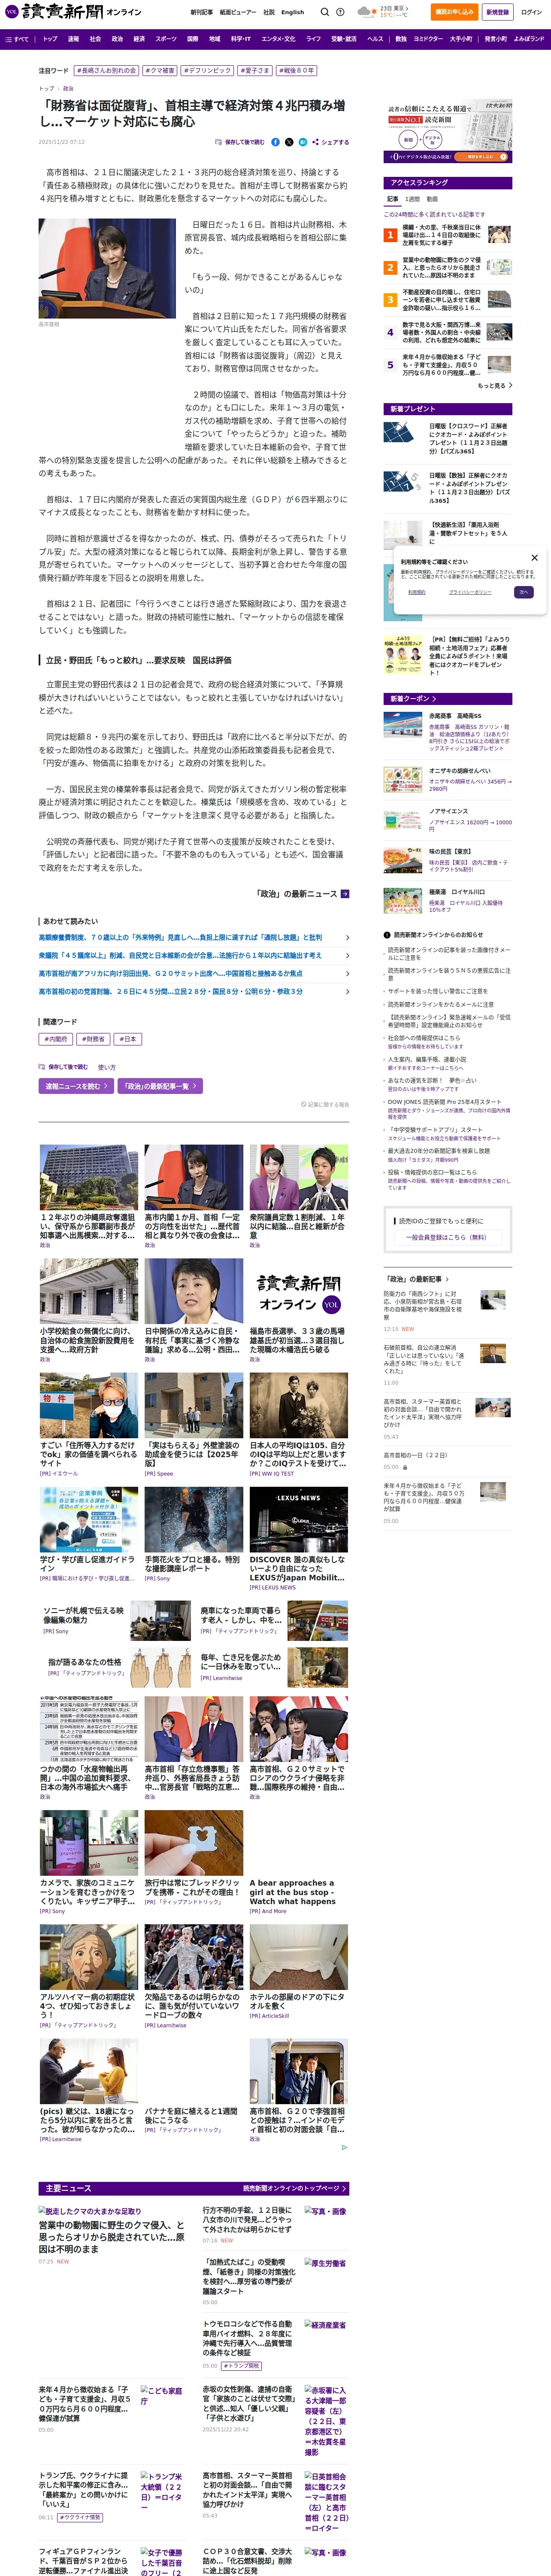Click 「政治」の最新記事一覧 button
The width and height of the screenshot is (551, 2576).
[x=161, y=1086]
